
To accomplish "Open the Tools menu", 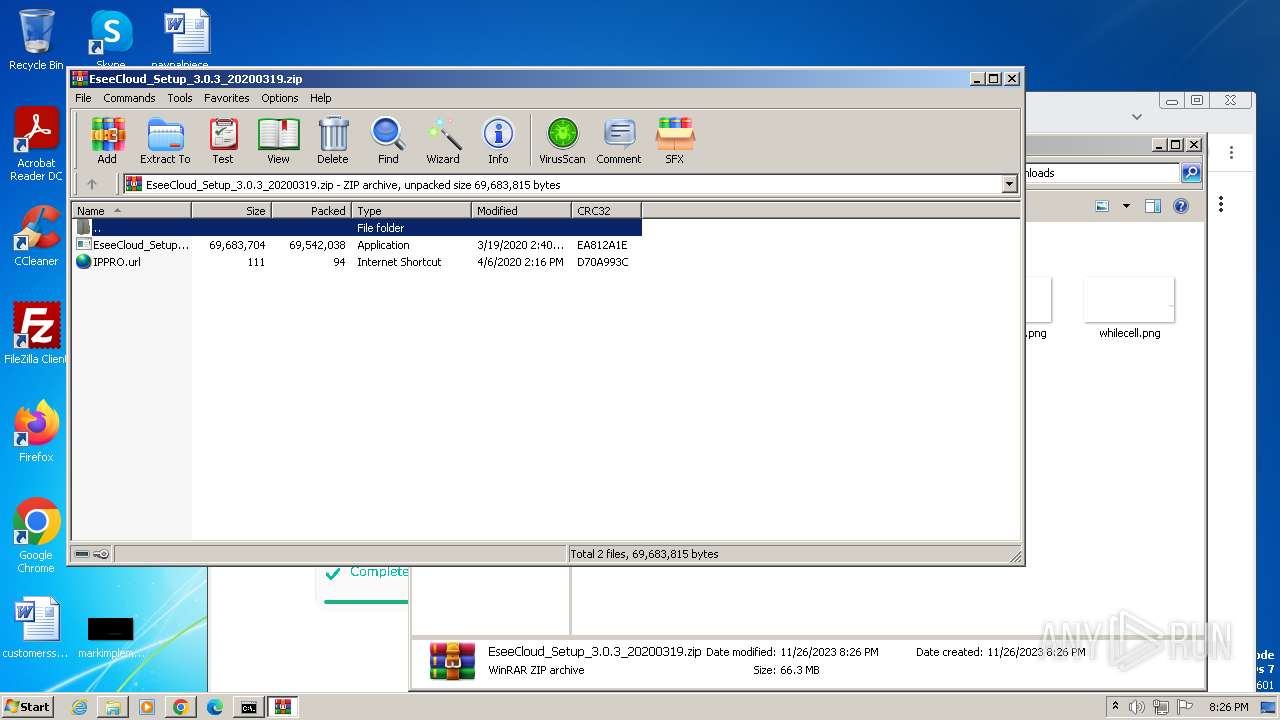I will tap(180, 98).
